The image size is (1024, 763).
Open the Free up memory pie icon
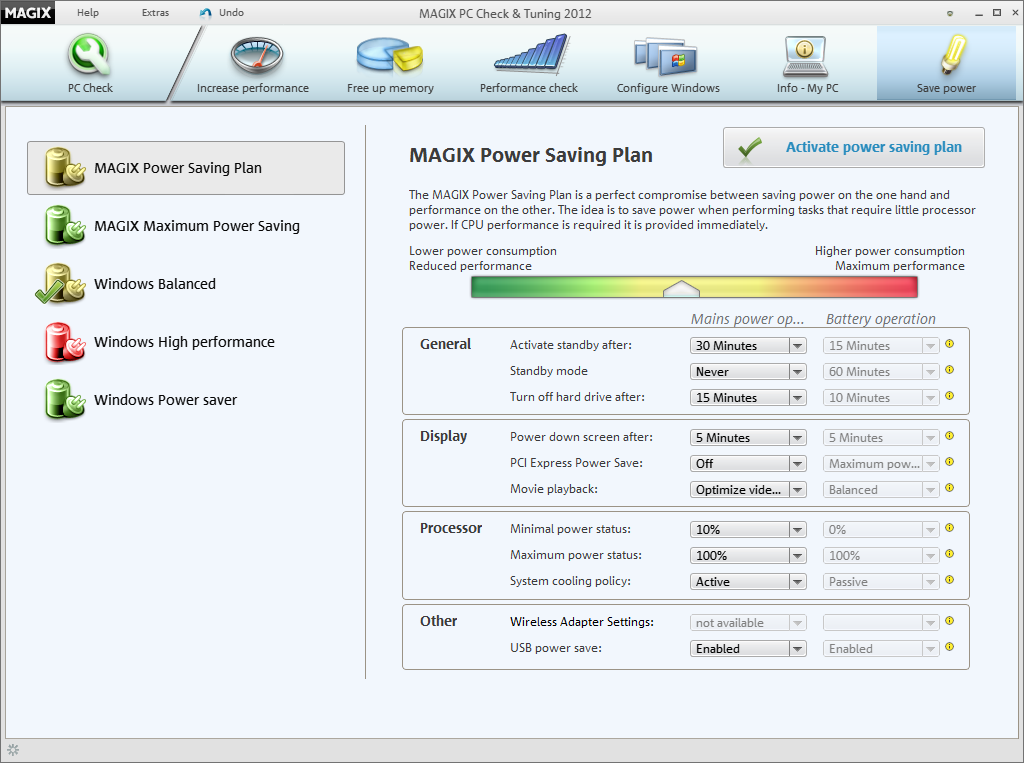click(x=390, y=55)
